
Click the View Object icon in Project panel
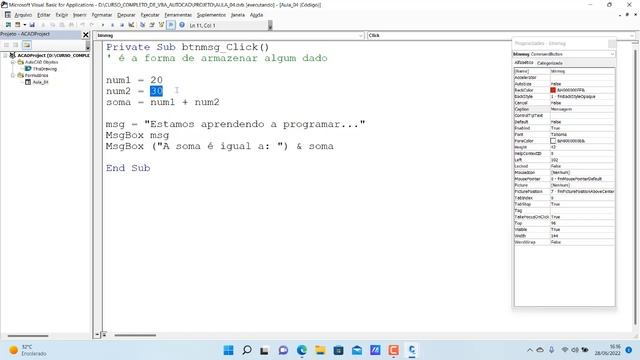tap(16, 45)
